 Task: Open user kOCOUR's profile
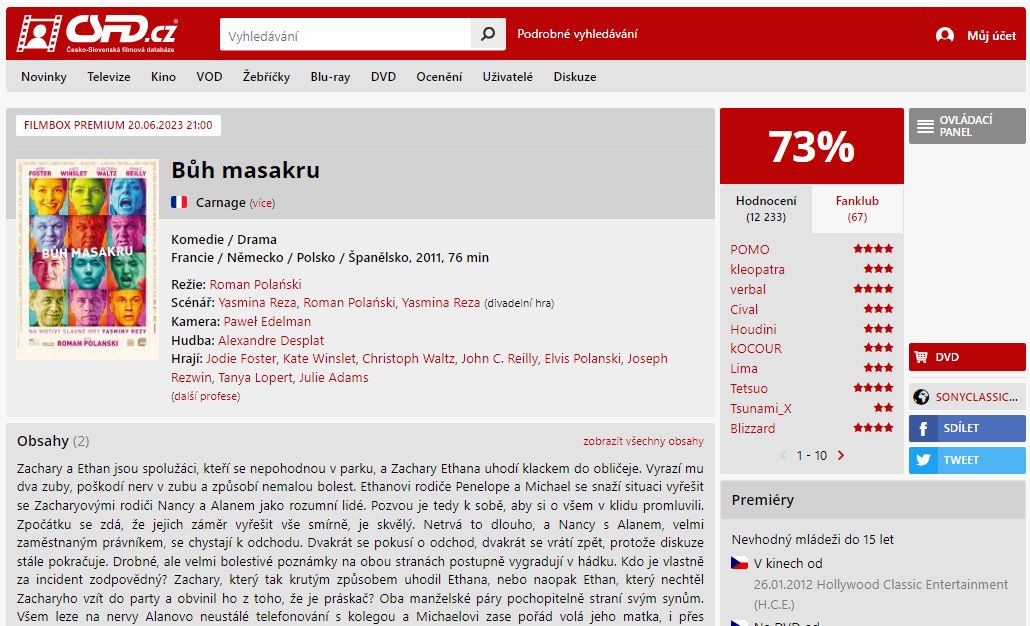(x=756, y=349)
